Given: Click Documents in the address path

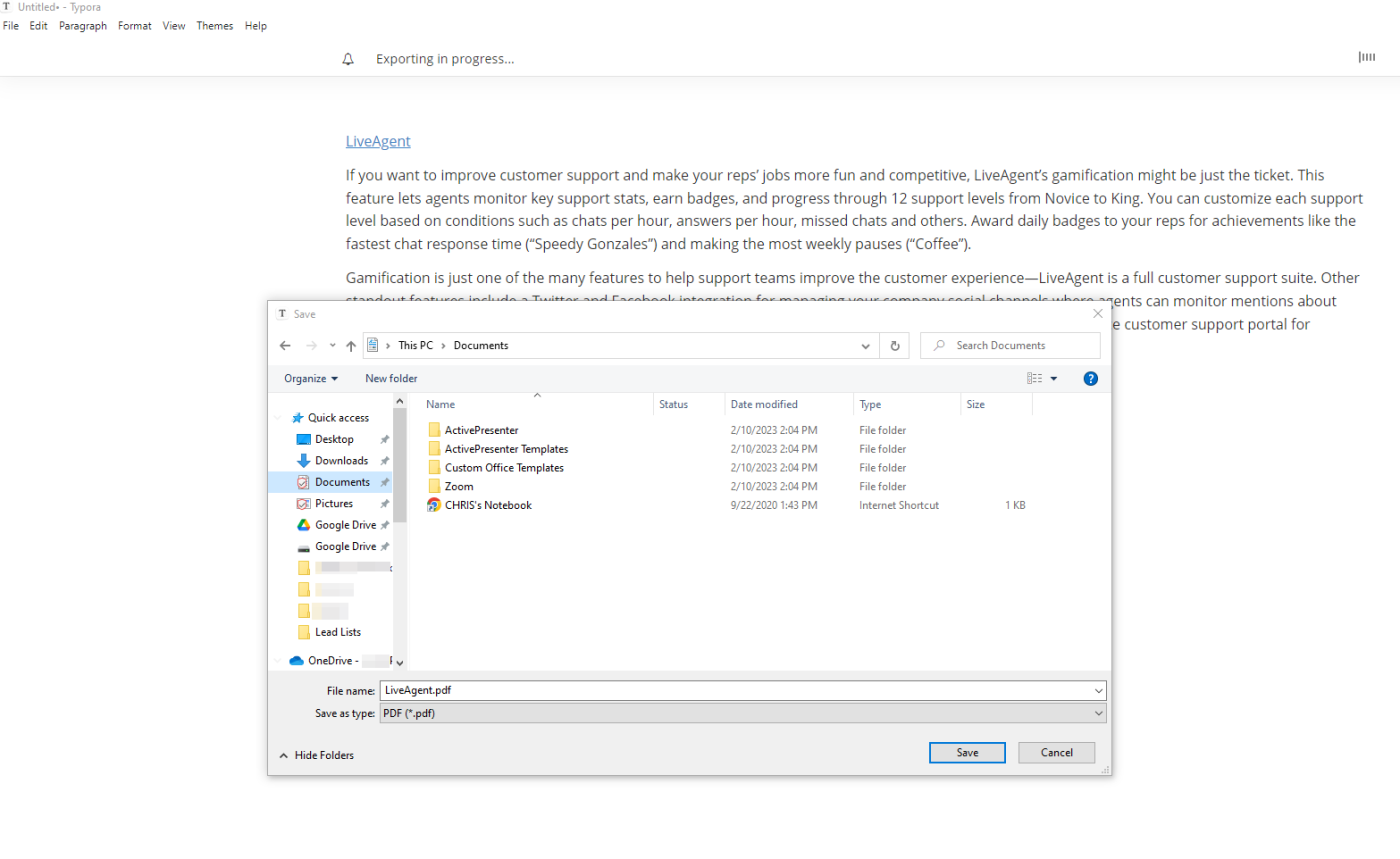Looking at the screenshot, I should tap(481, 345).
